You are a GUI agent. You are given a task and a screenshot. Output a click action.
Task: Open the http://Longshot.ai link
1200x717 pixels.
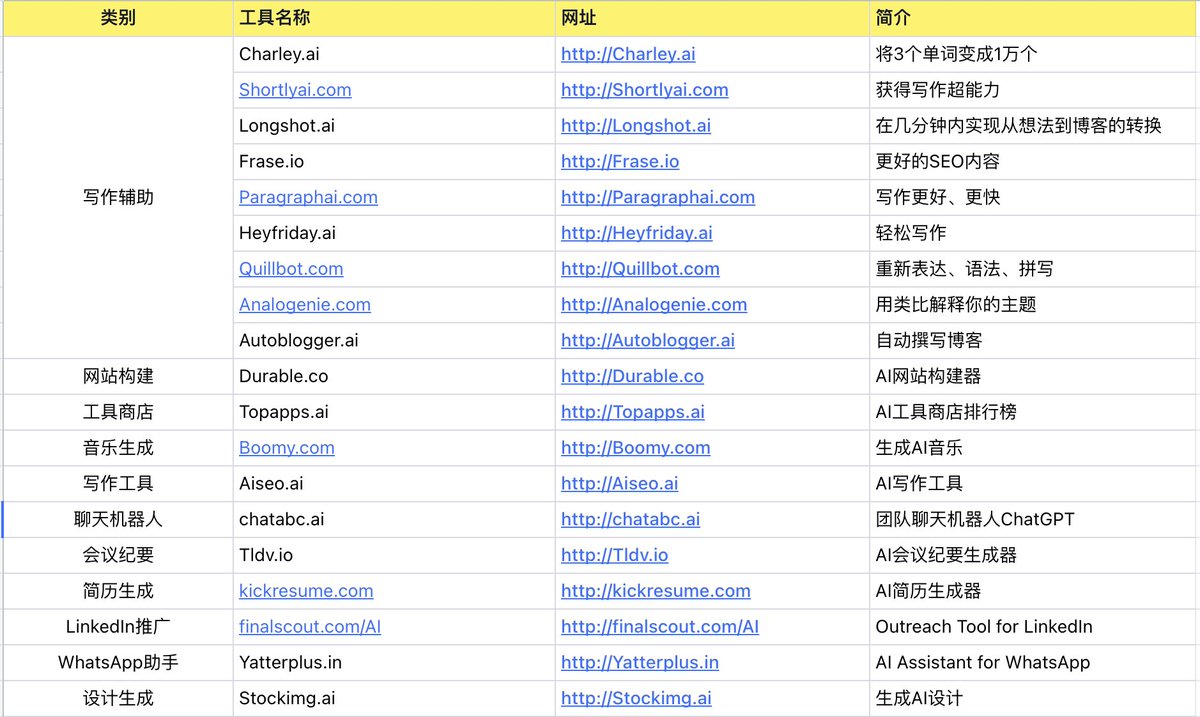[x=636, y=126]
